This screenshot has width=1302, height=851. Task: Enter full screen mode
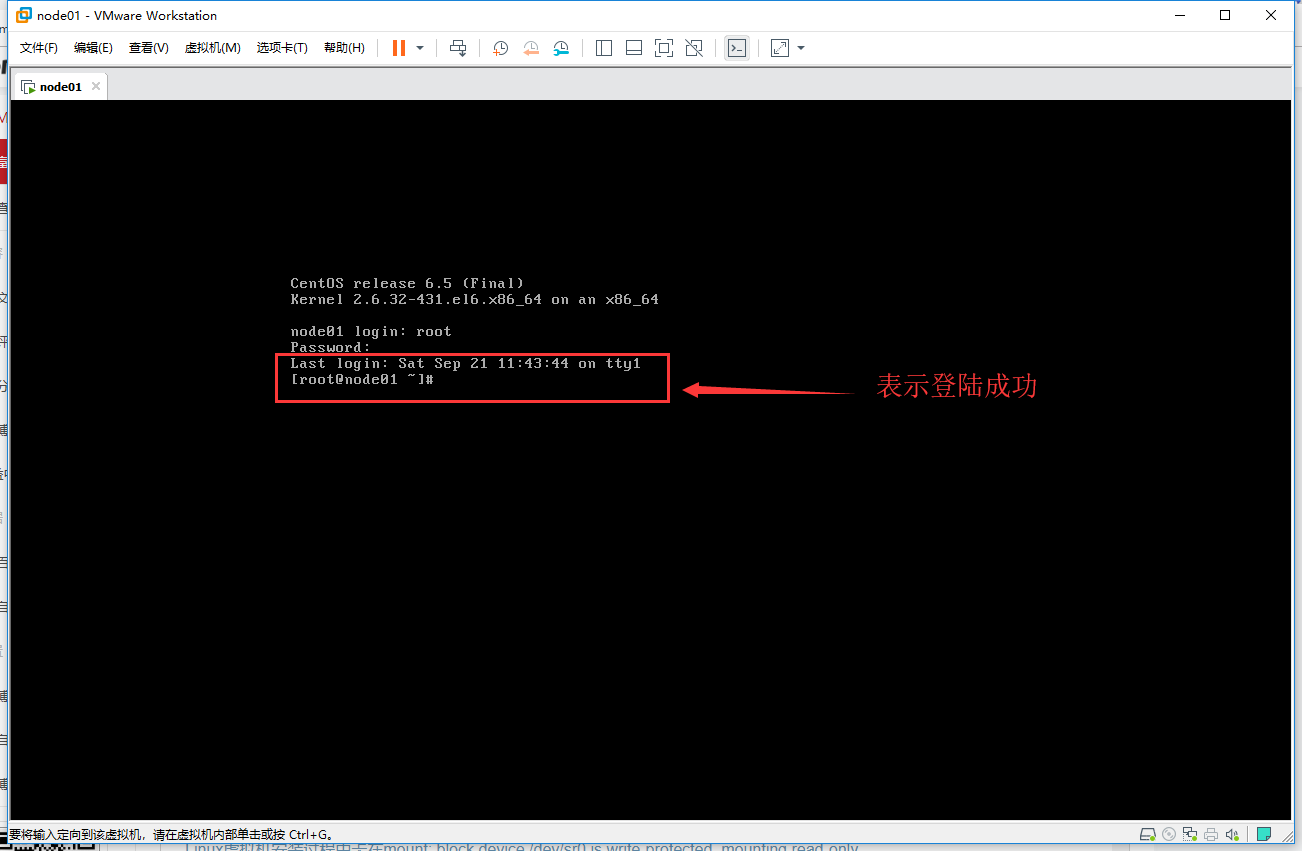664,48
